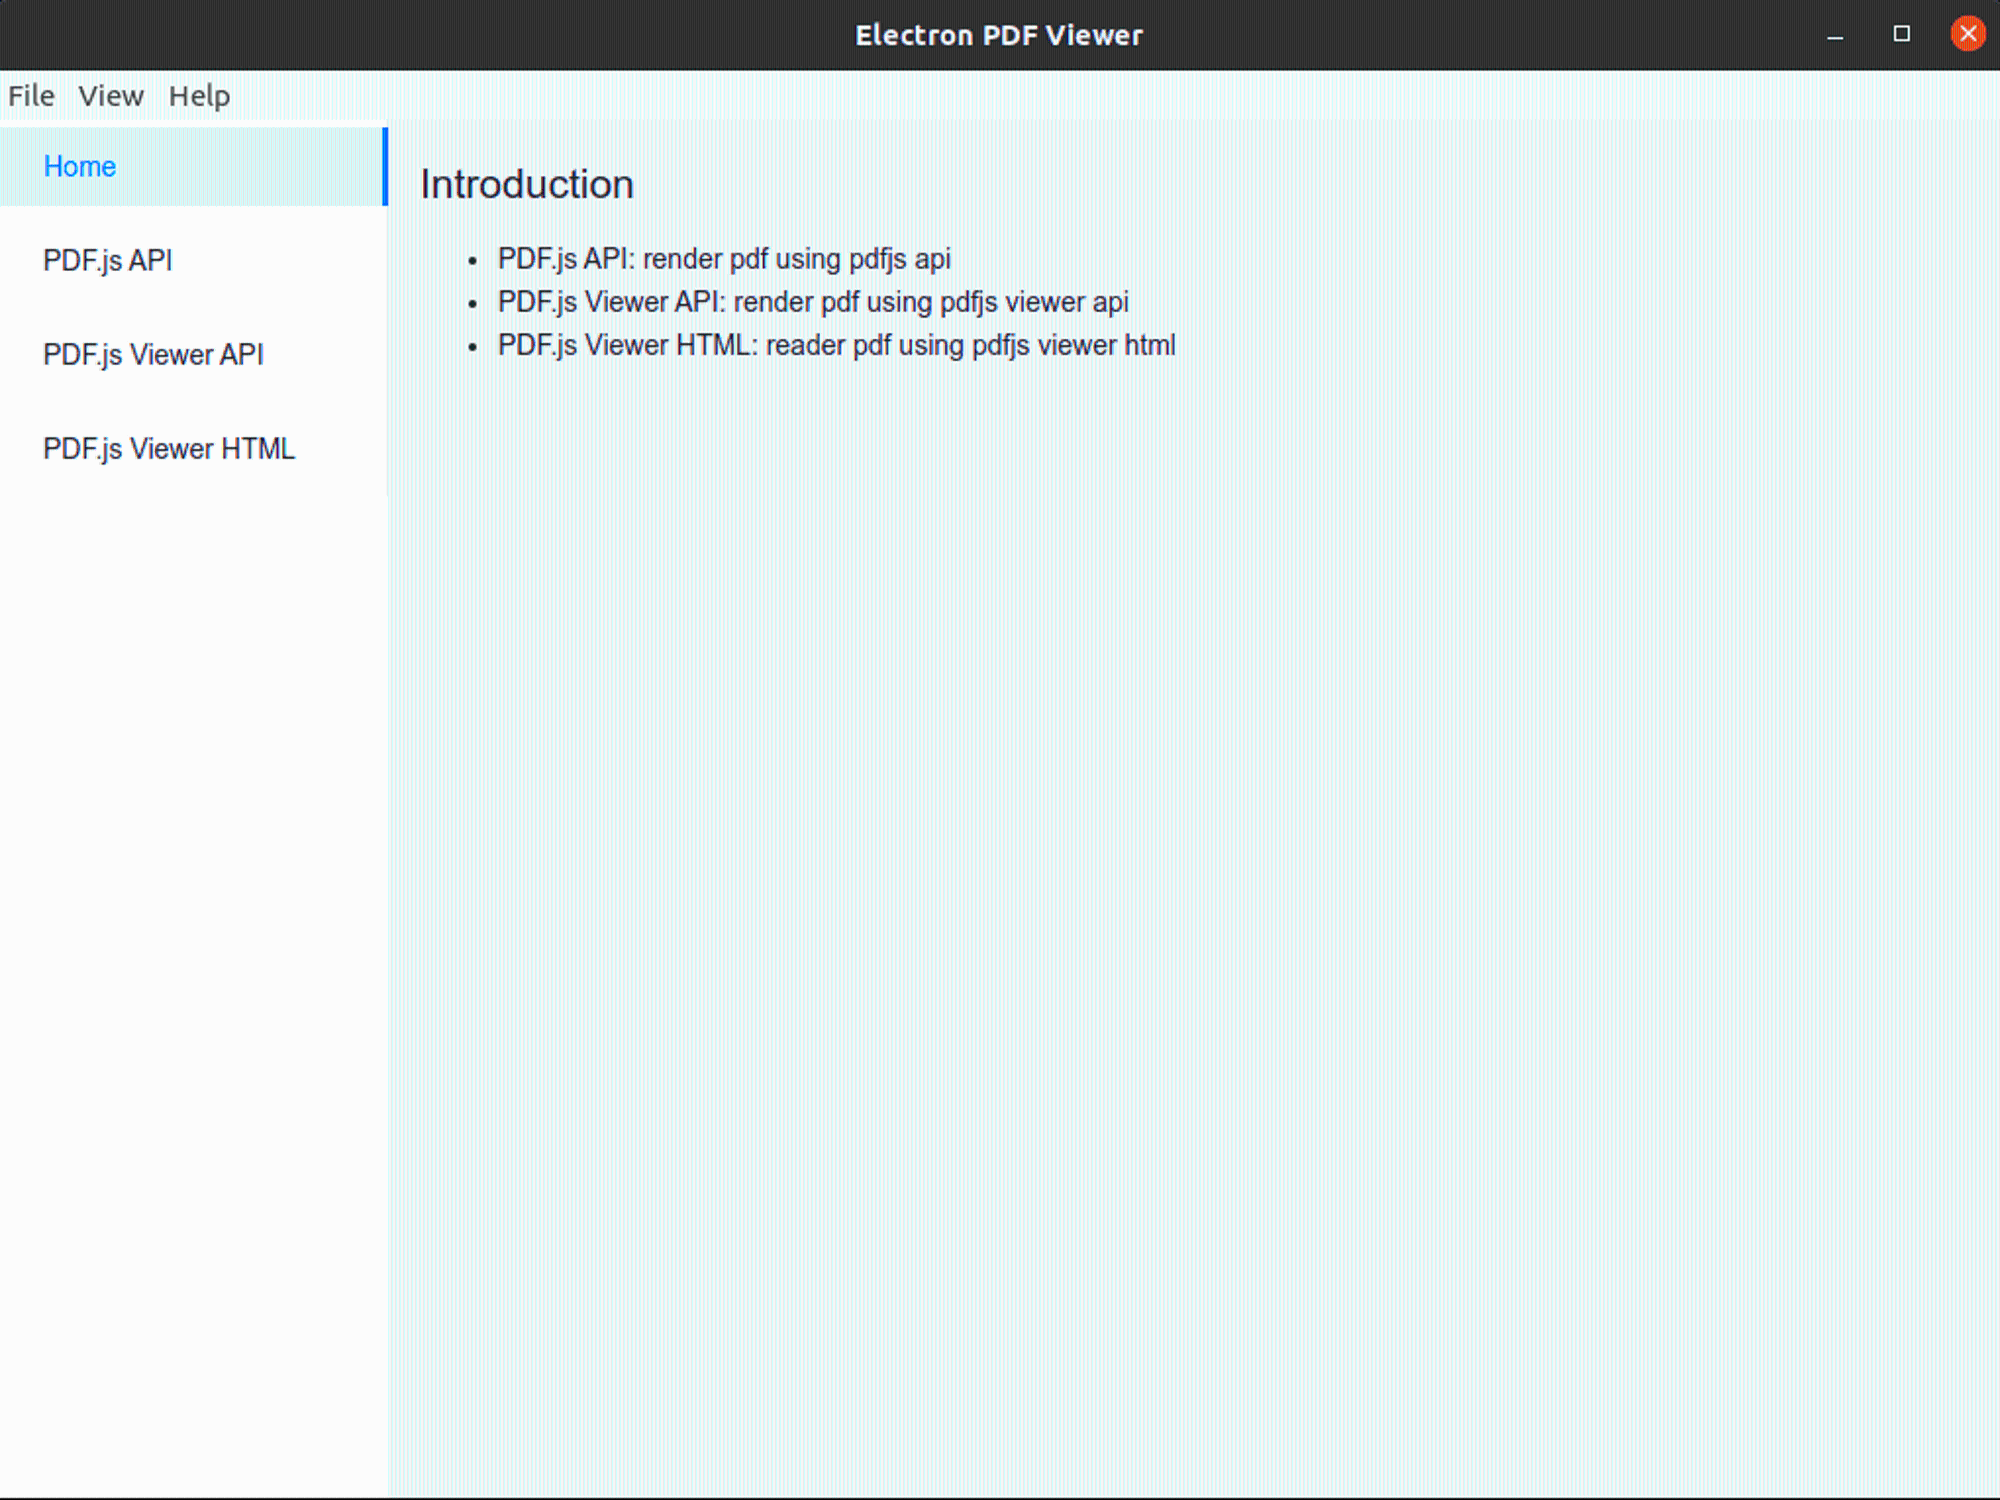This screenshot has height=1500, width=2000.
Task: Select the Home sidebar item
Action: 193,166
